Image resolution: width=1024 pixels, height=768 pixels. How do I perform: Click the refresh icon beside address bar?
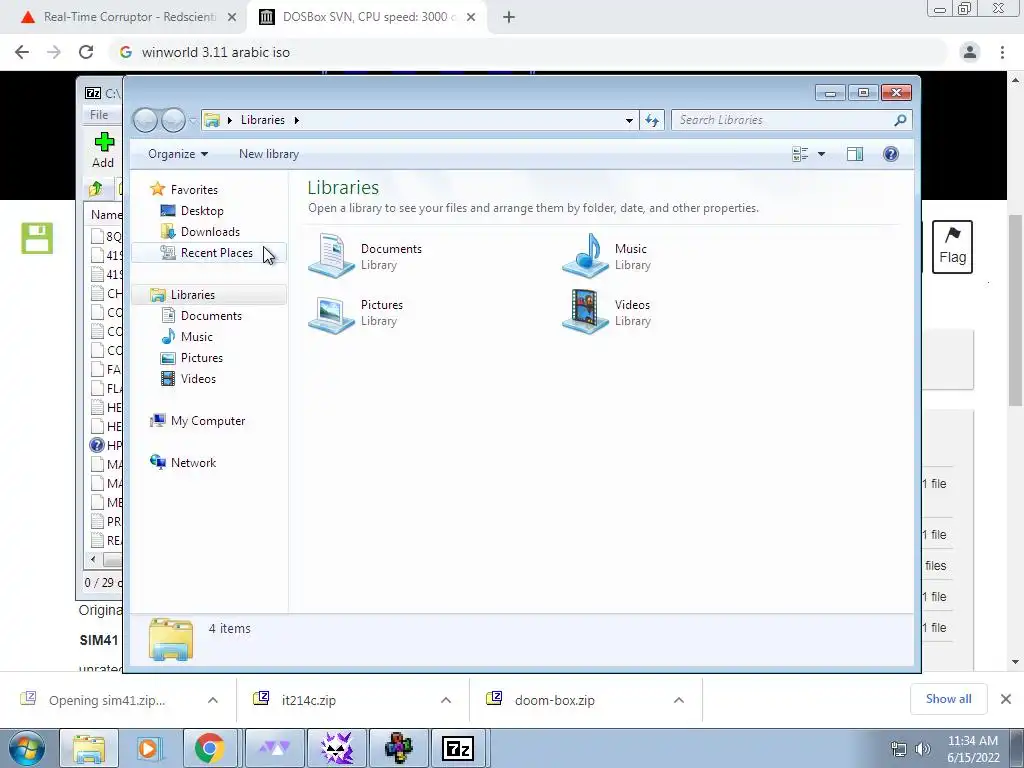tap(652, 120)
